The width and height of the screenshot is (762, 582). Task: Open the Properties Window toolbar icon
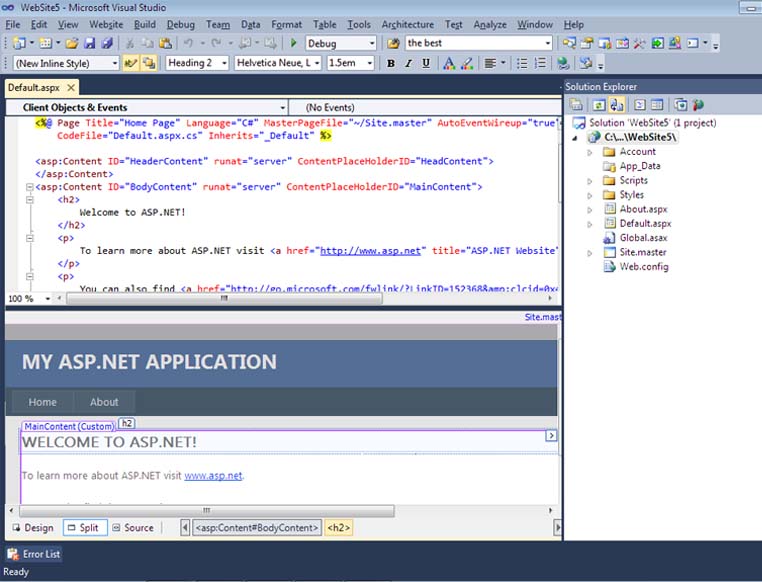tap(587, 43)
